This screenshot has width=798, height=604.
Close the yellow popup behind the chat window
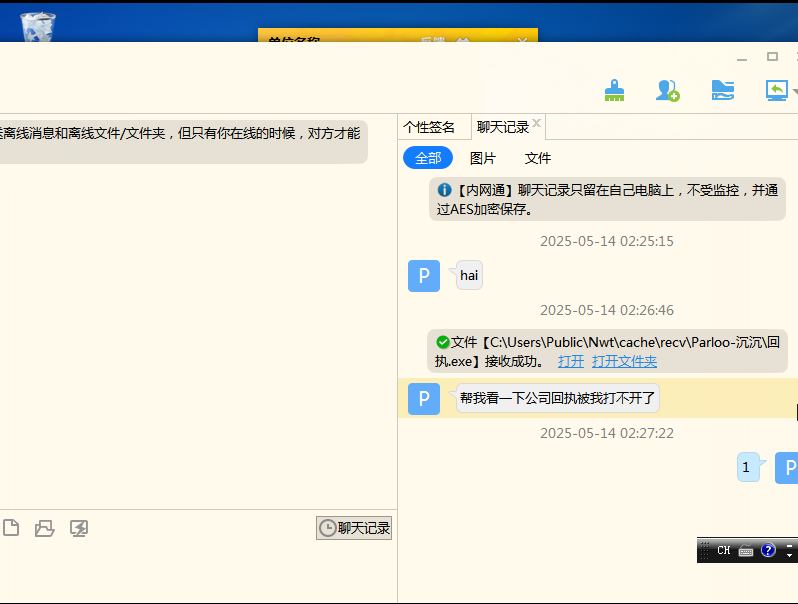click(522, 39)
